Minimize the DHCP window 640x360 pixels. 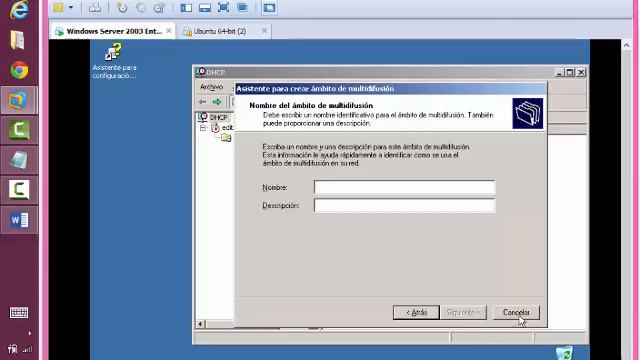point(560,73)
